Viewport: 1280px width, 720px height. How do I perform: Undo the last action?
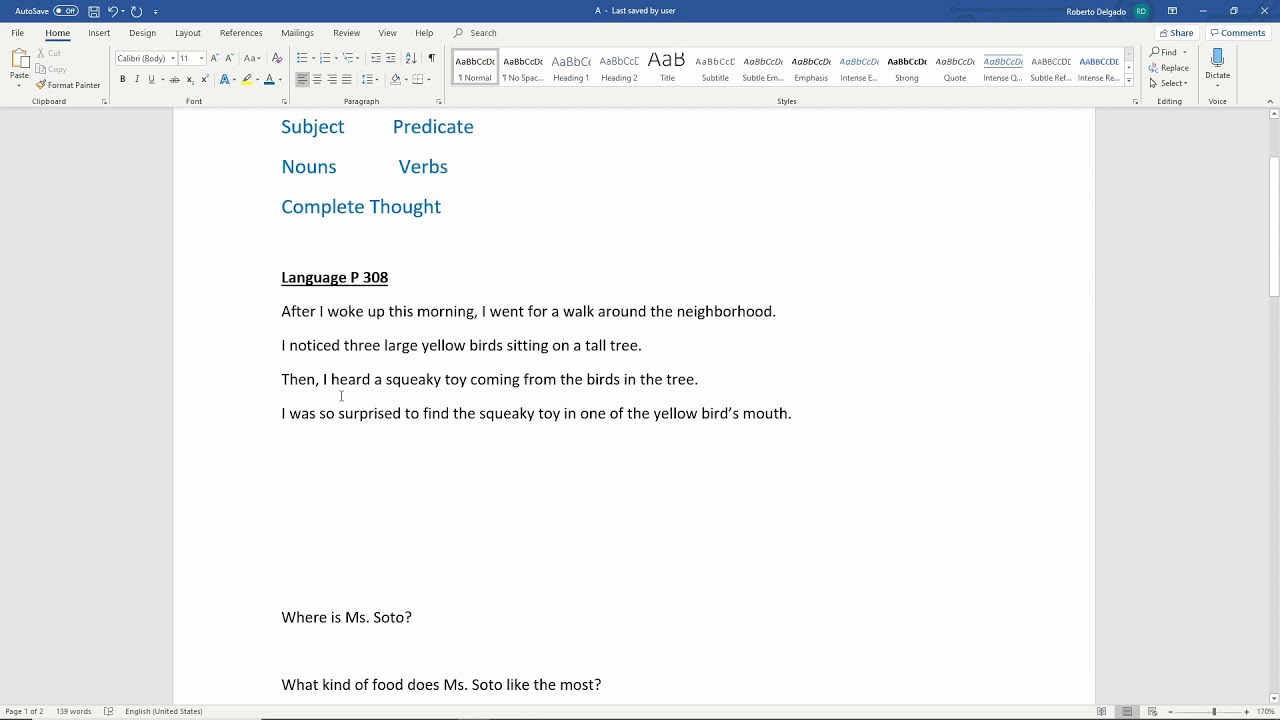[113, 11]
